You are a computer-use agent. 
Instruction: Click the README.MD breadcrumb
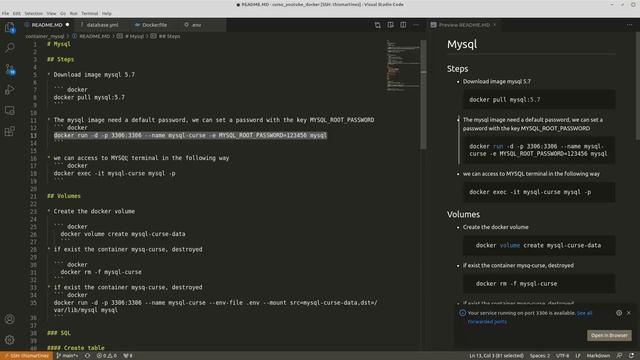coord(94,36)
